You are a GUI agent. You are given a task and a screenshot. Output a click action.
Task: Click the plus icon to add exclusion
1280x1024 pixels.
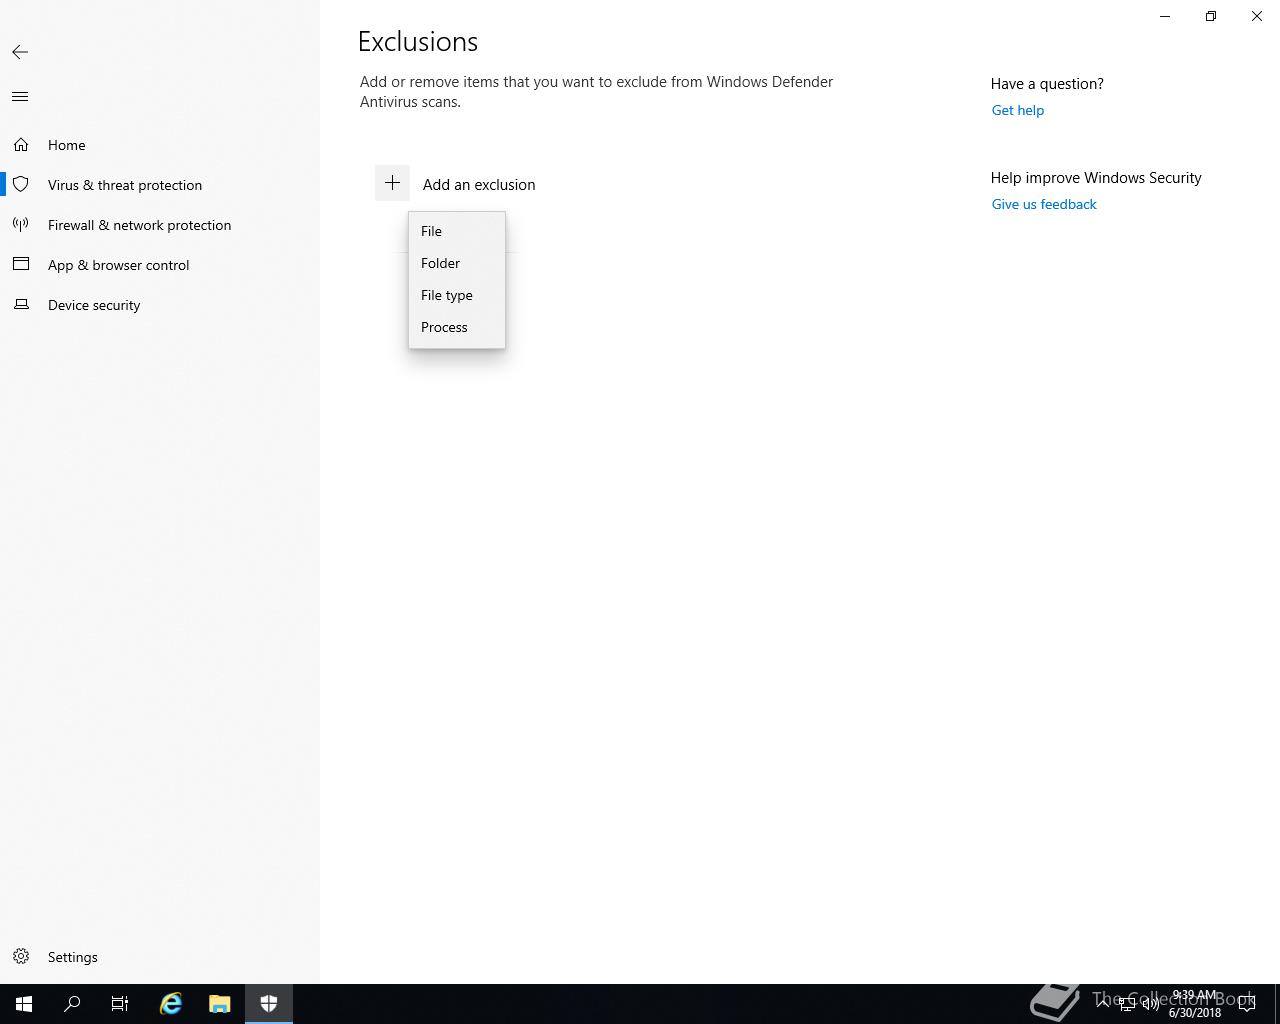point(392,183)
